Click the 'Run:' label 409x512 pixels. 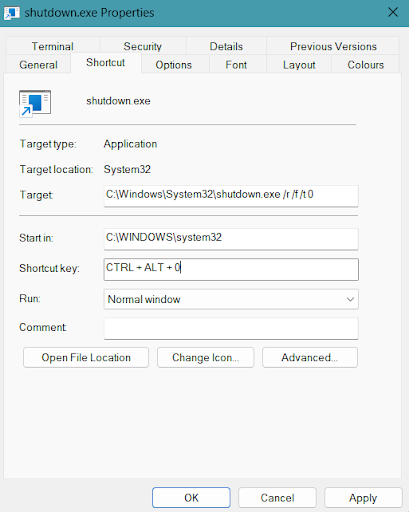tap(30, 298)
